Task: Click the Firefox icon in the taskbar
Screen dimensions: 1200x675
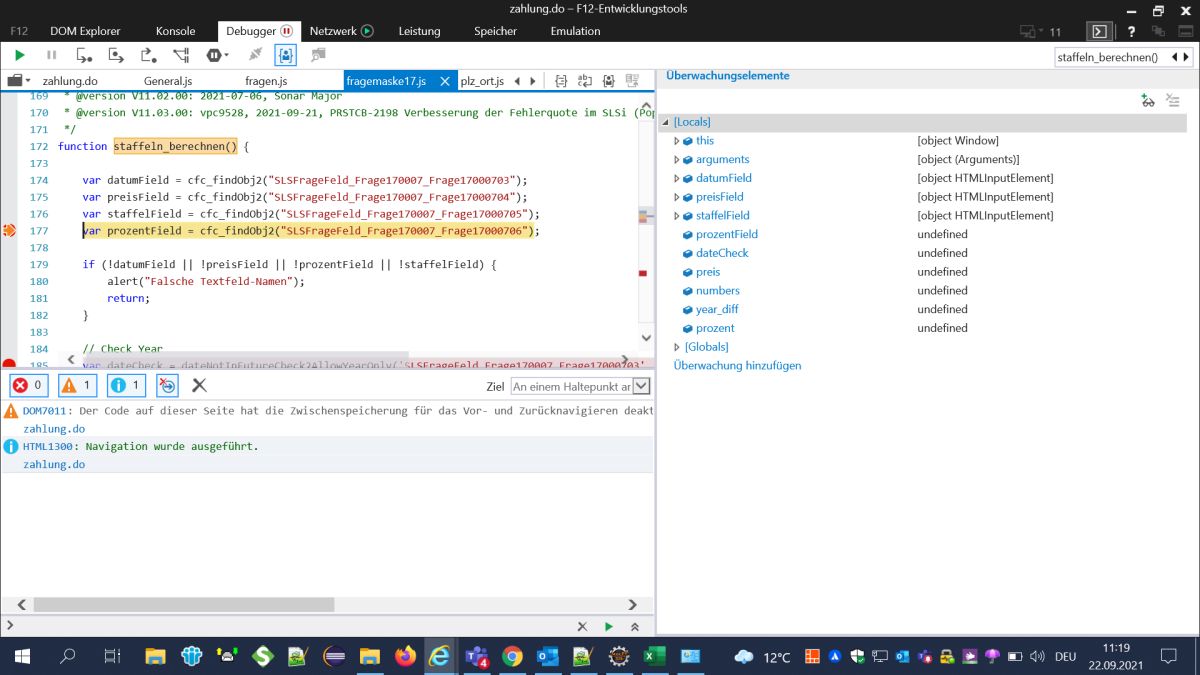Action: [405, 657]
